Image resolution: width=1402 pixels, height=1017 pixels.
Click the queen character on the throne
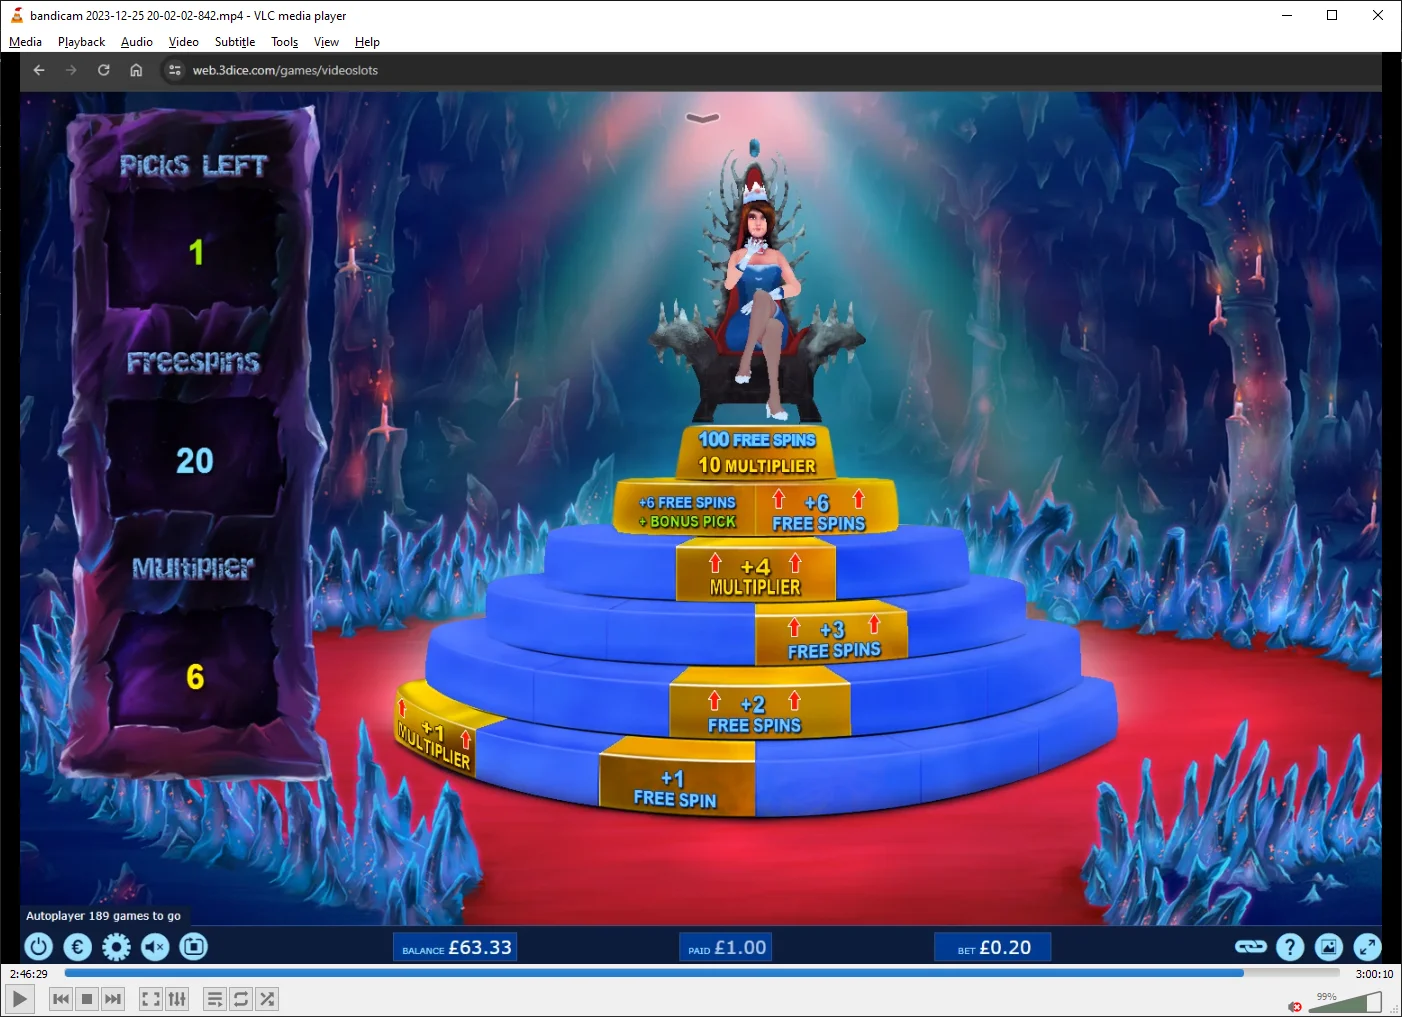coord(763,300)
